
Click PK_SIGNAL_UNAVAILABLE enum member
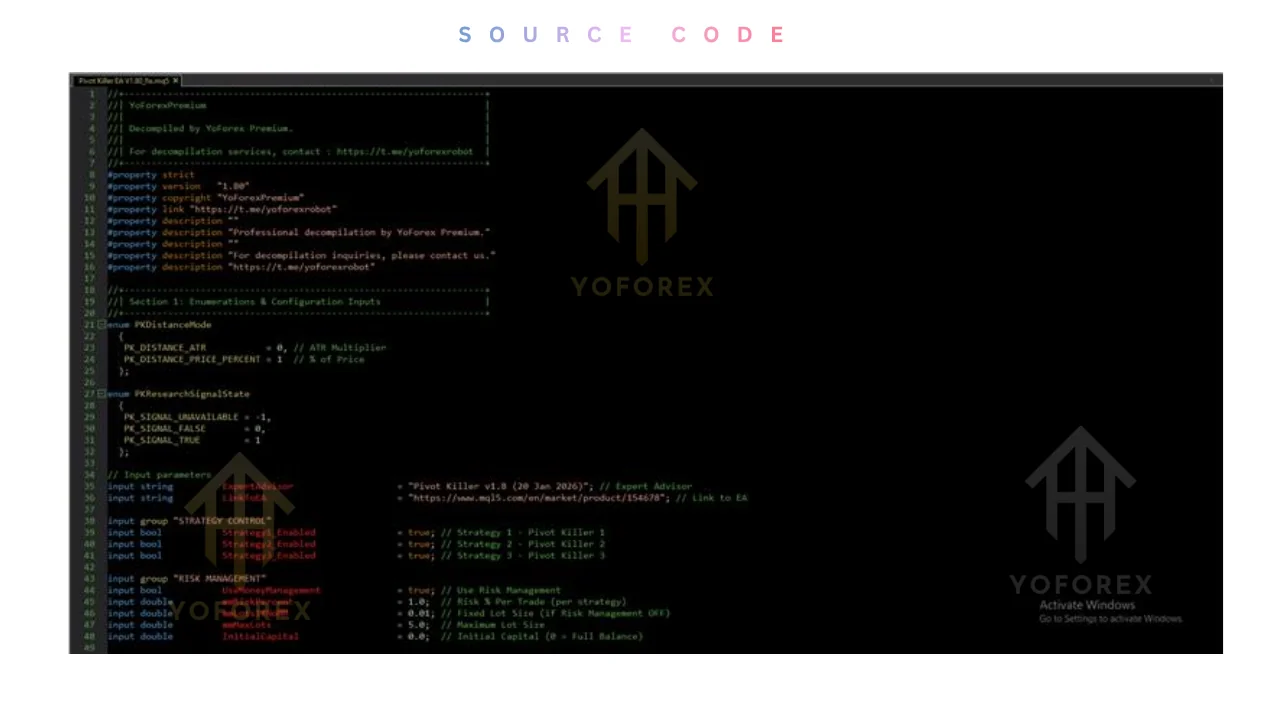(181, 417)
